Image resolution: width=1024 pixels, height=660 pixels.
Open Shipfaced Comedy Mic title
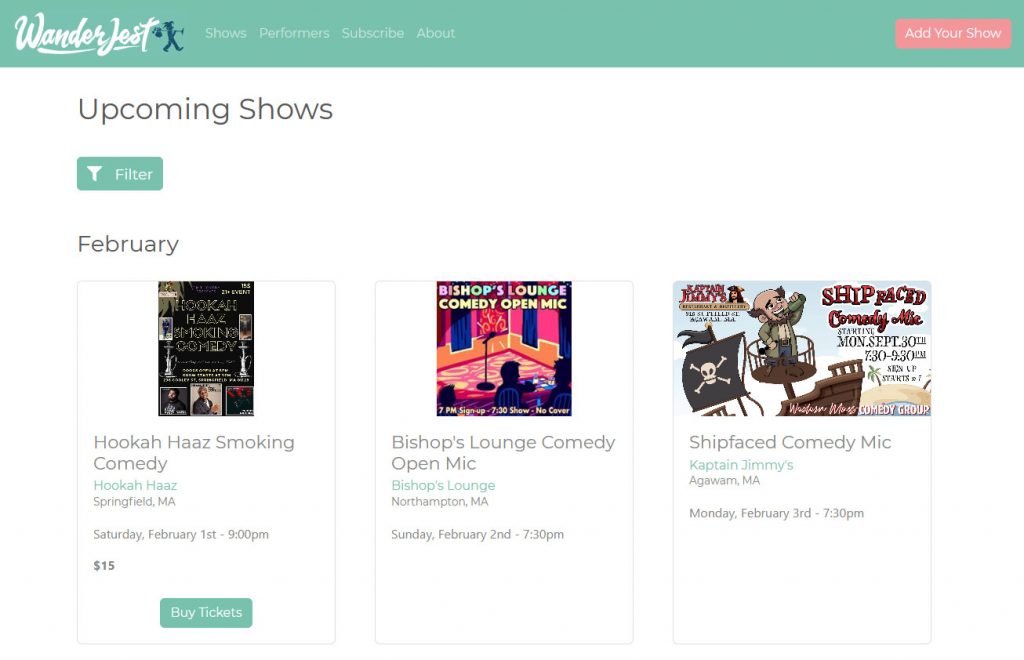coord(790,442)
